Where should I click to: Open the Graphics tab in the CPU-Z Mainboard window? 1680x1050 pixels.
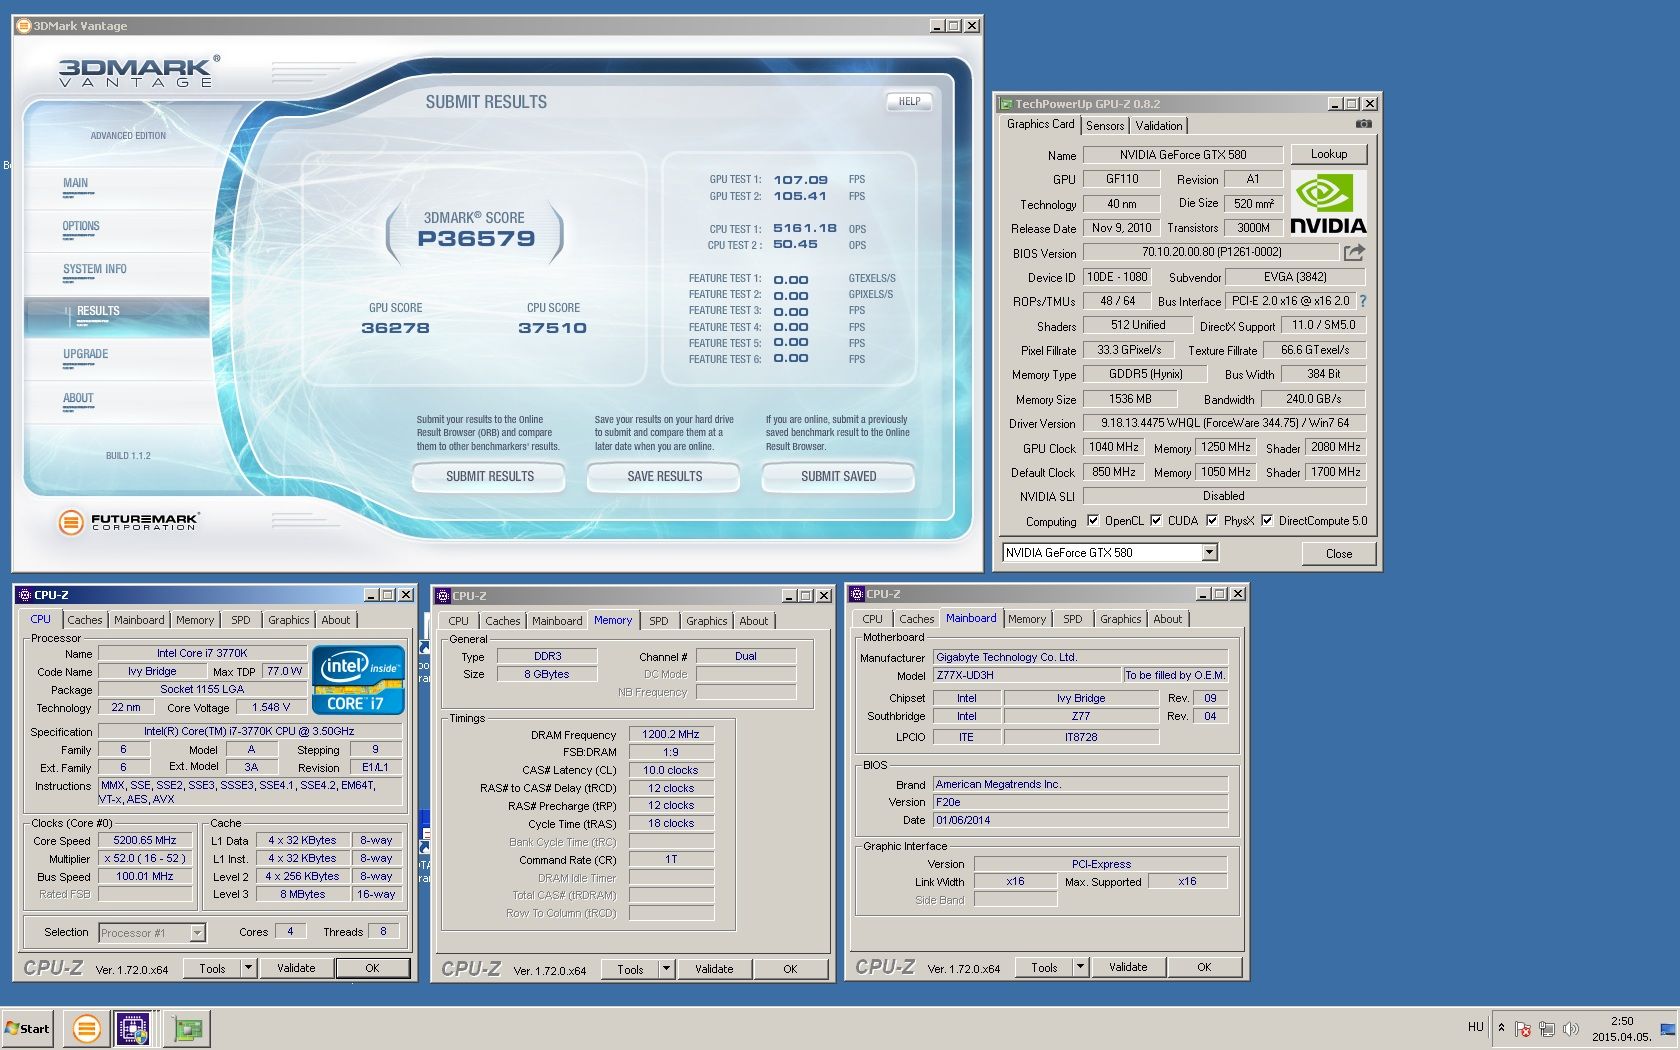point(1121,619)
